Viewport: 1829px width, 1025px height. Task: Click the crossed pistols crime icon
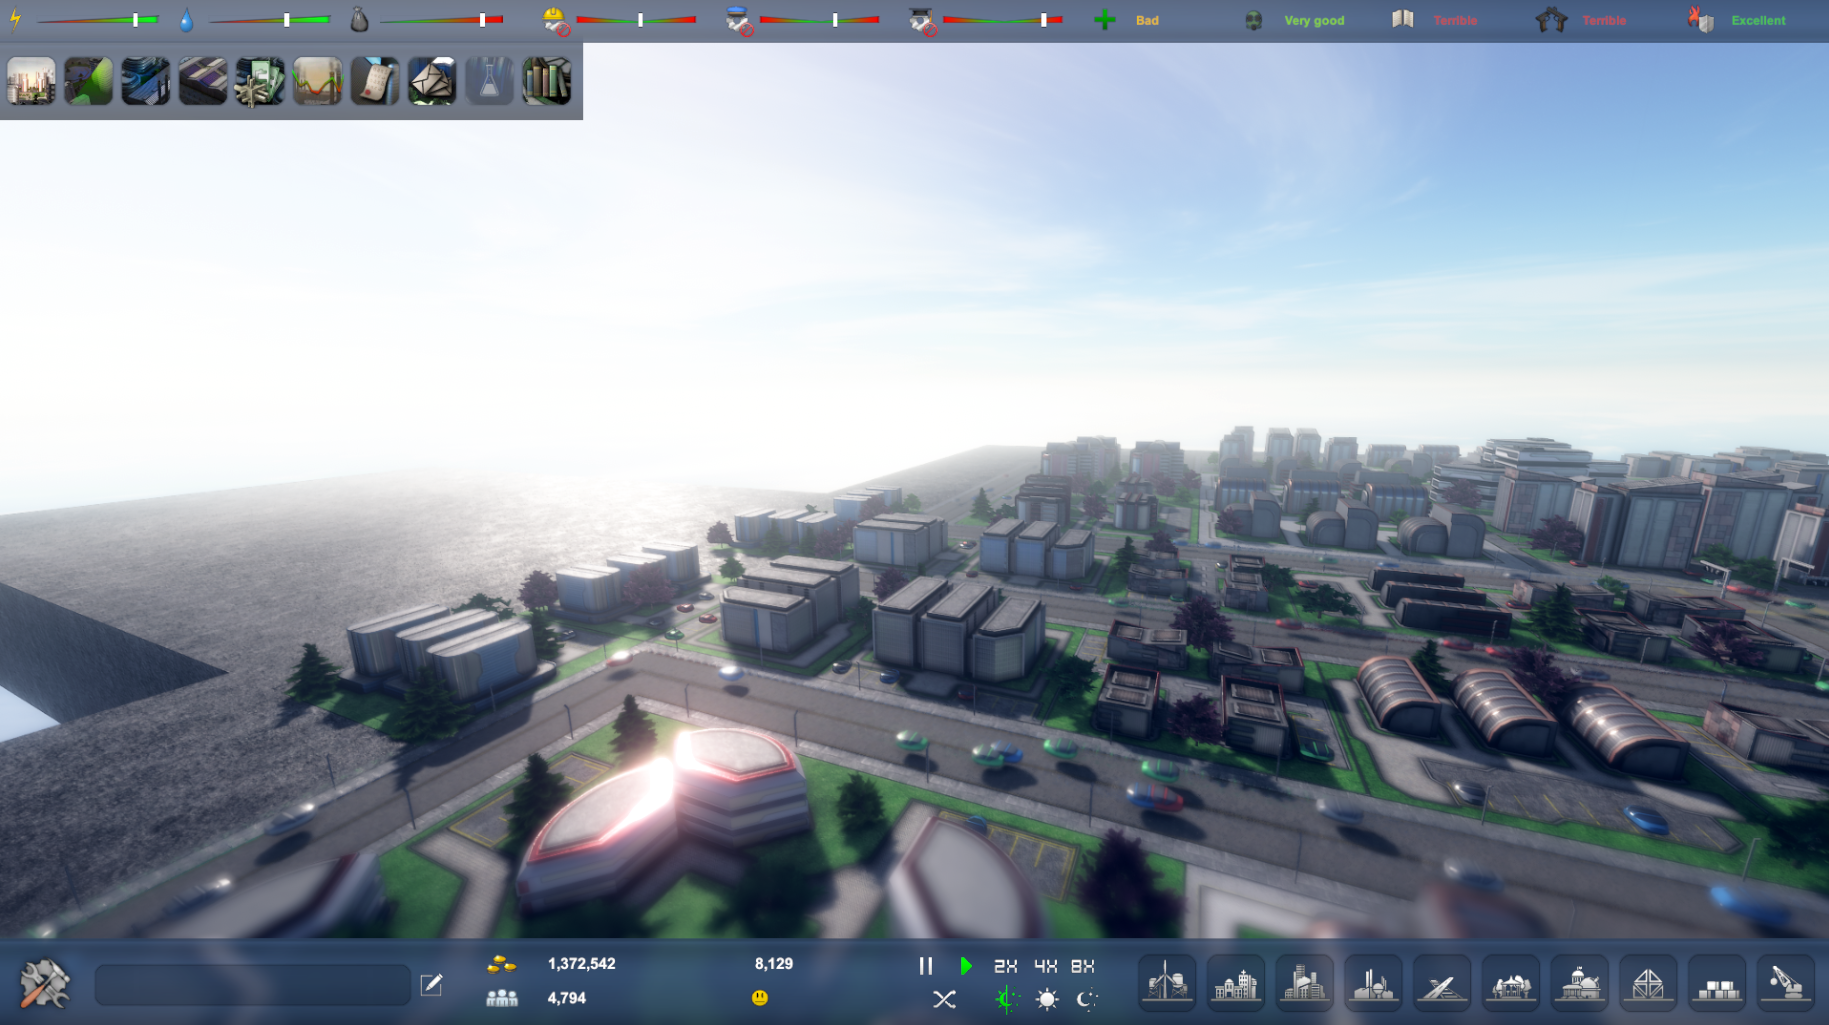click(x=1551, y=19)
